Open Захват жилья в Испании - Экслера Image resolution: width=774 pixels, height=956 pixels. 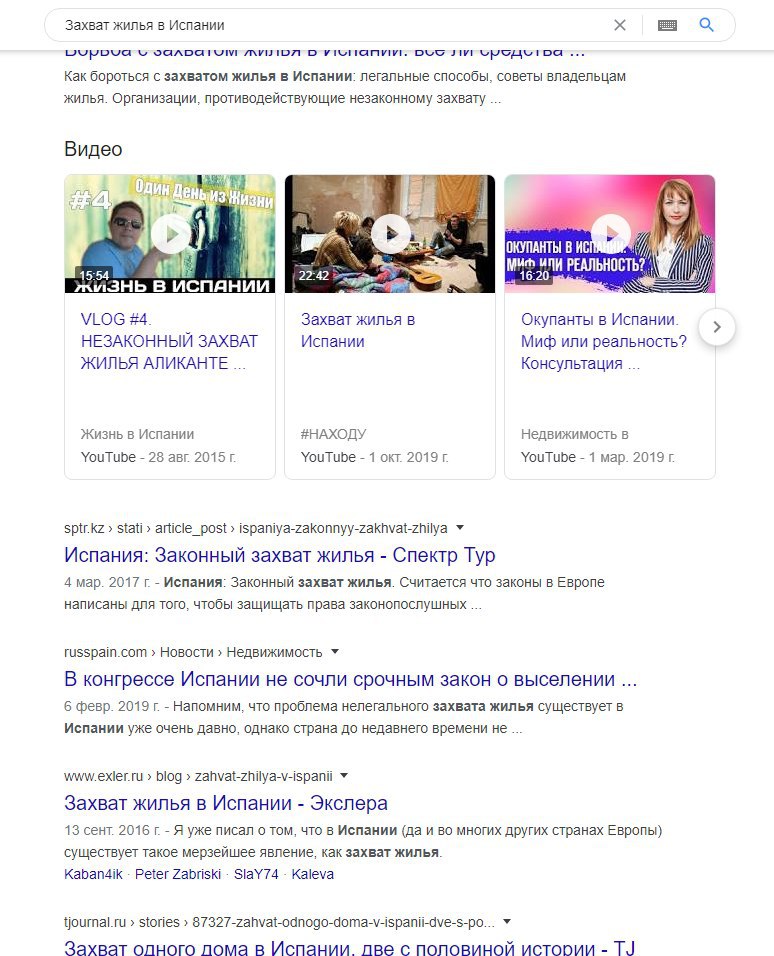[226, 803]
